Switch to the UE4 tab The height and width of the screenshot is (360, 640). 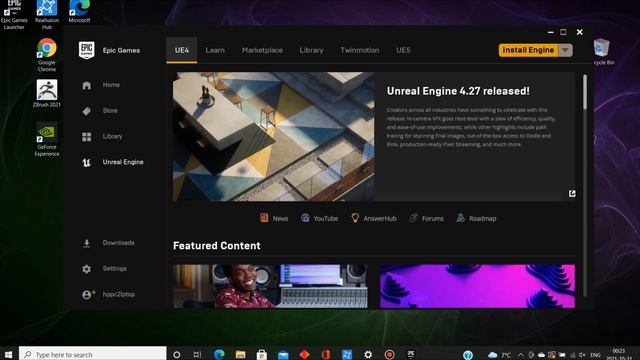click(182, 50)
